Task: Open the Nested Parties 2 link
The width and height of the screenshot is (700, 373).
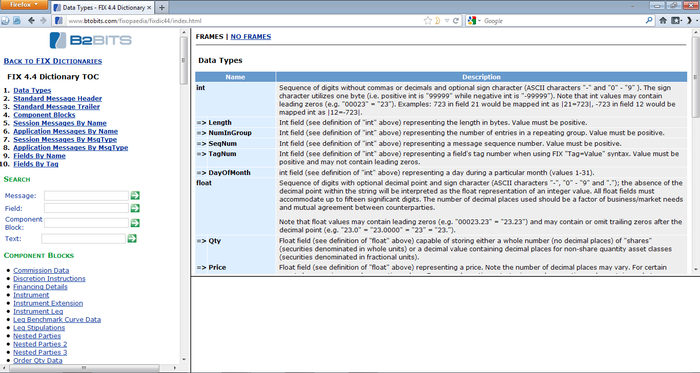Action: coord(40,344)
